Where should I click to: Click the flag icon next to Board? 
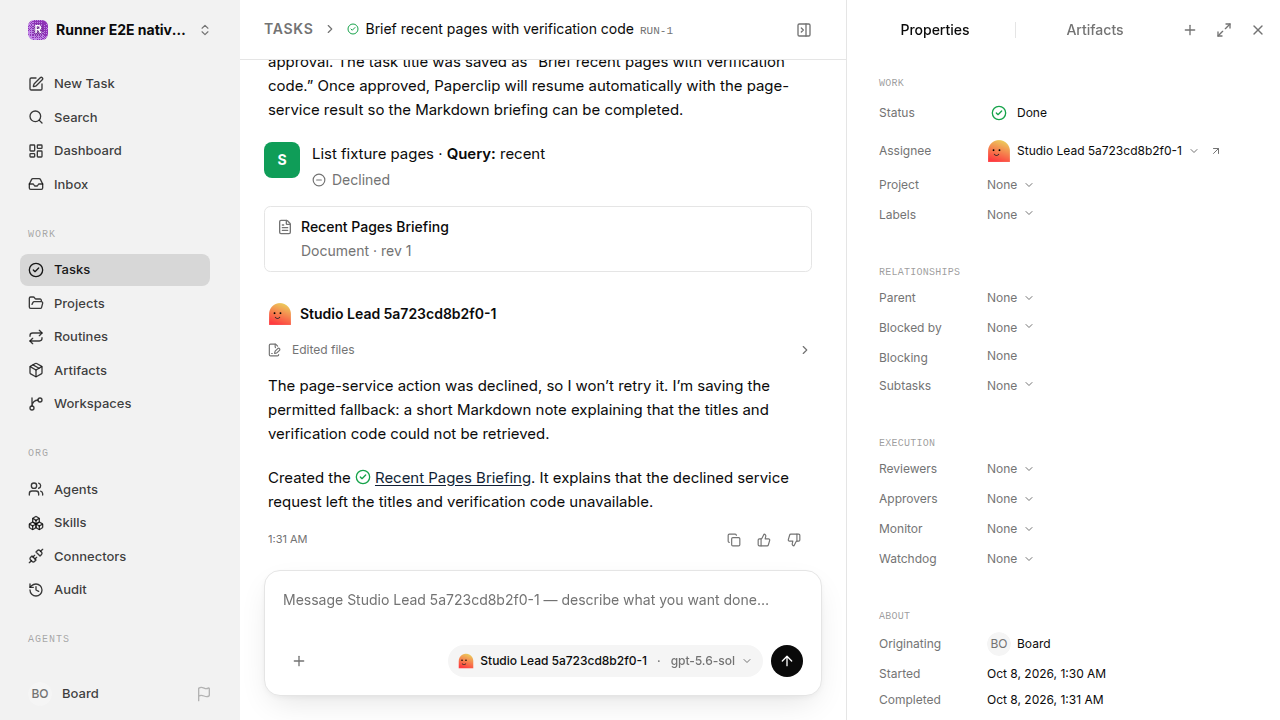(x=204, y=693)
